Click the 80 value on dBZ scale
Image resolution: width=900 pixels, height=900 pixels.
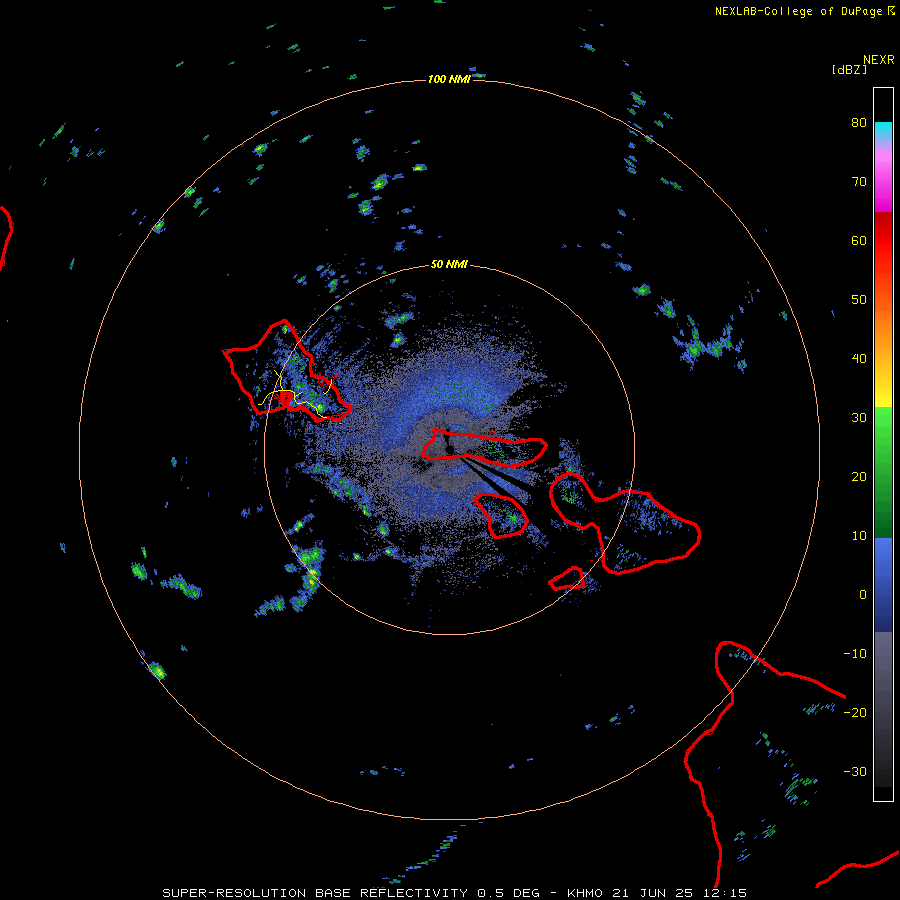(859, 123)
